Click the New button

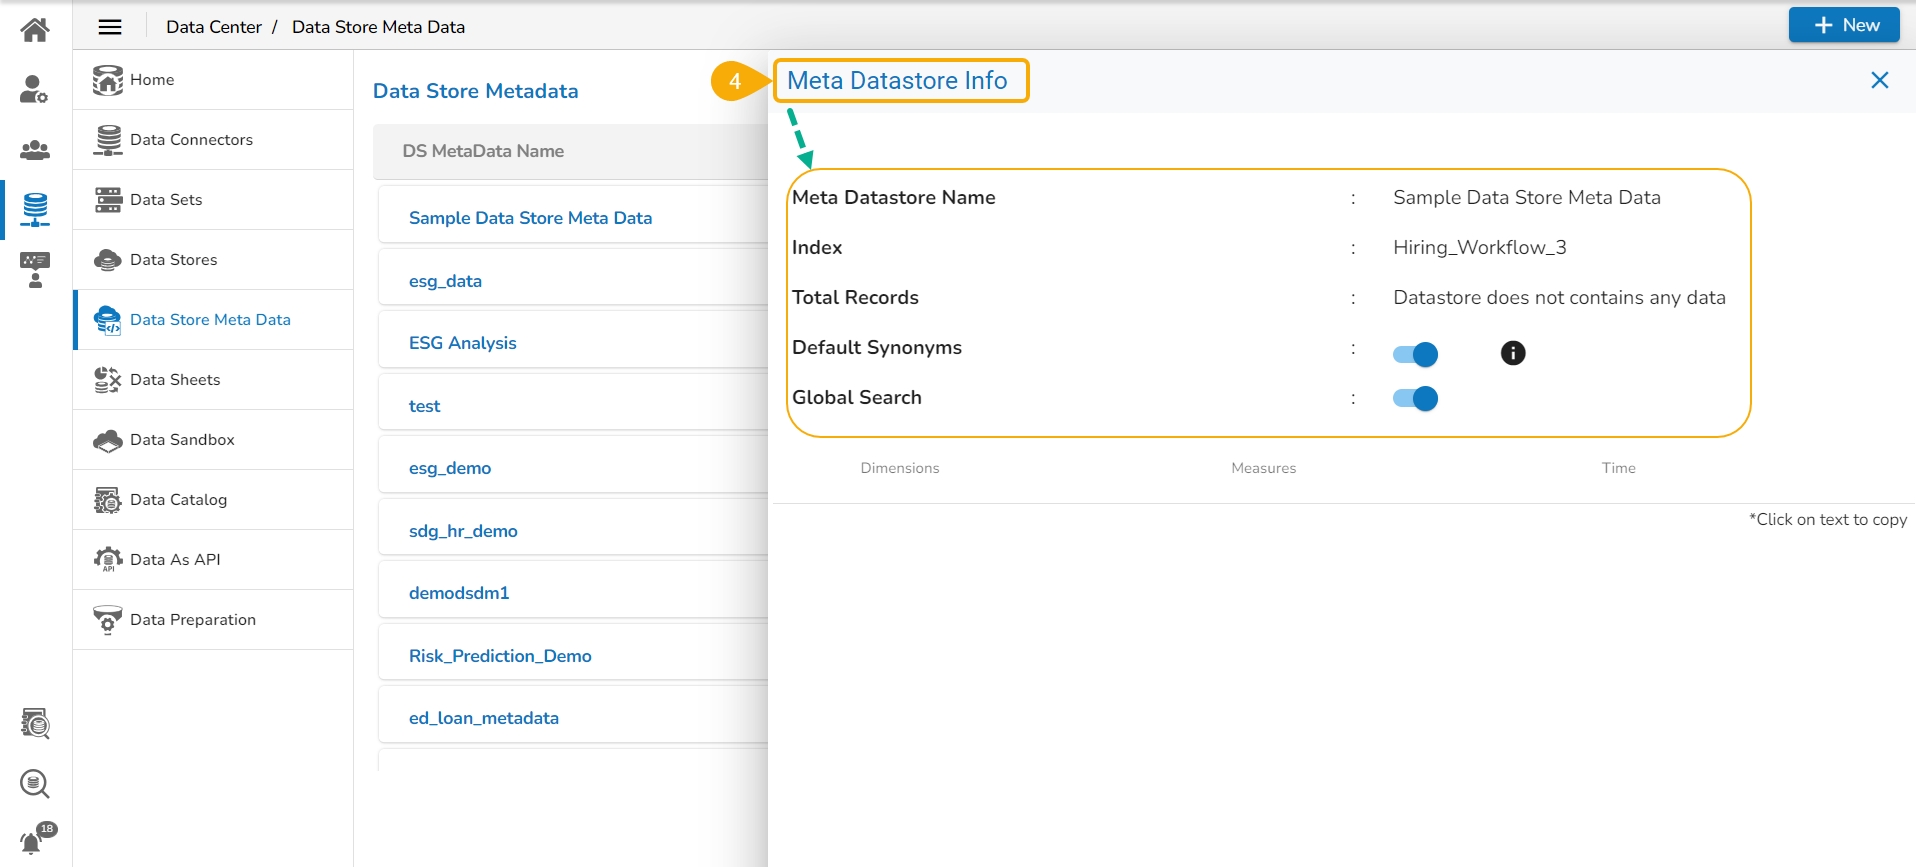[x=1844, y=25]
